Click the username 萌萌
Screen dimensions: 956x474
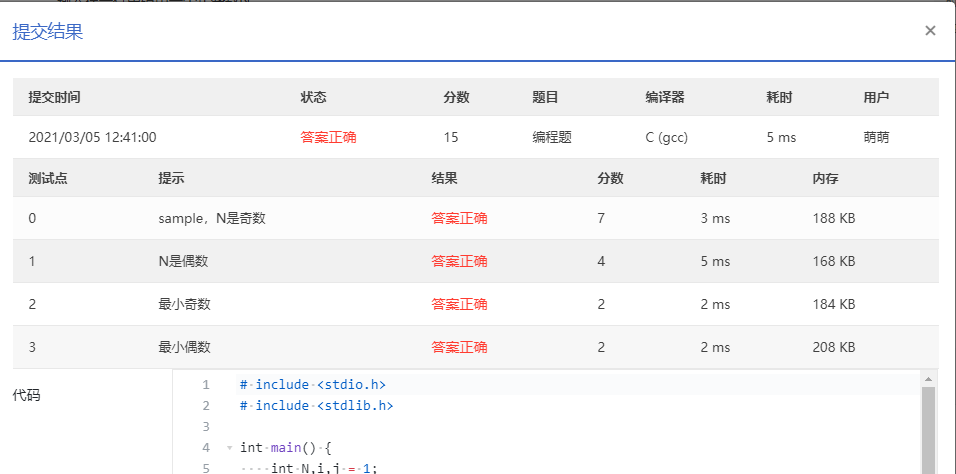(x=876, y=137)
